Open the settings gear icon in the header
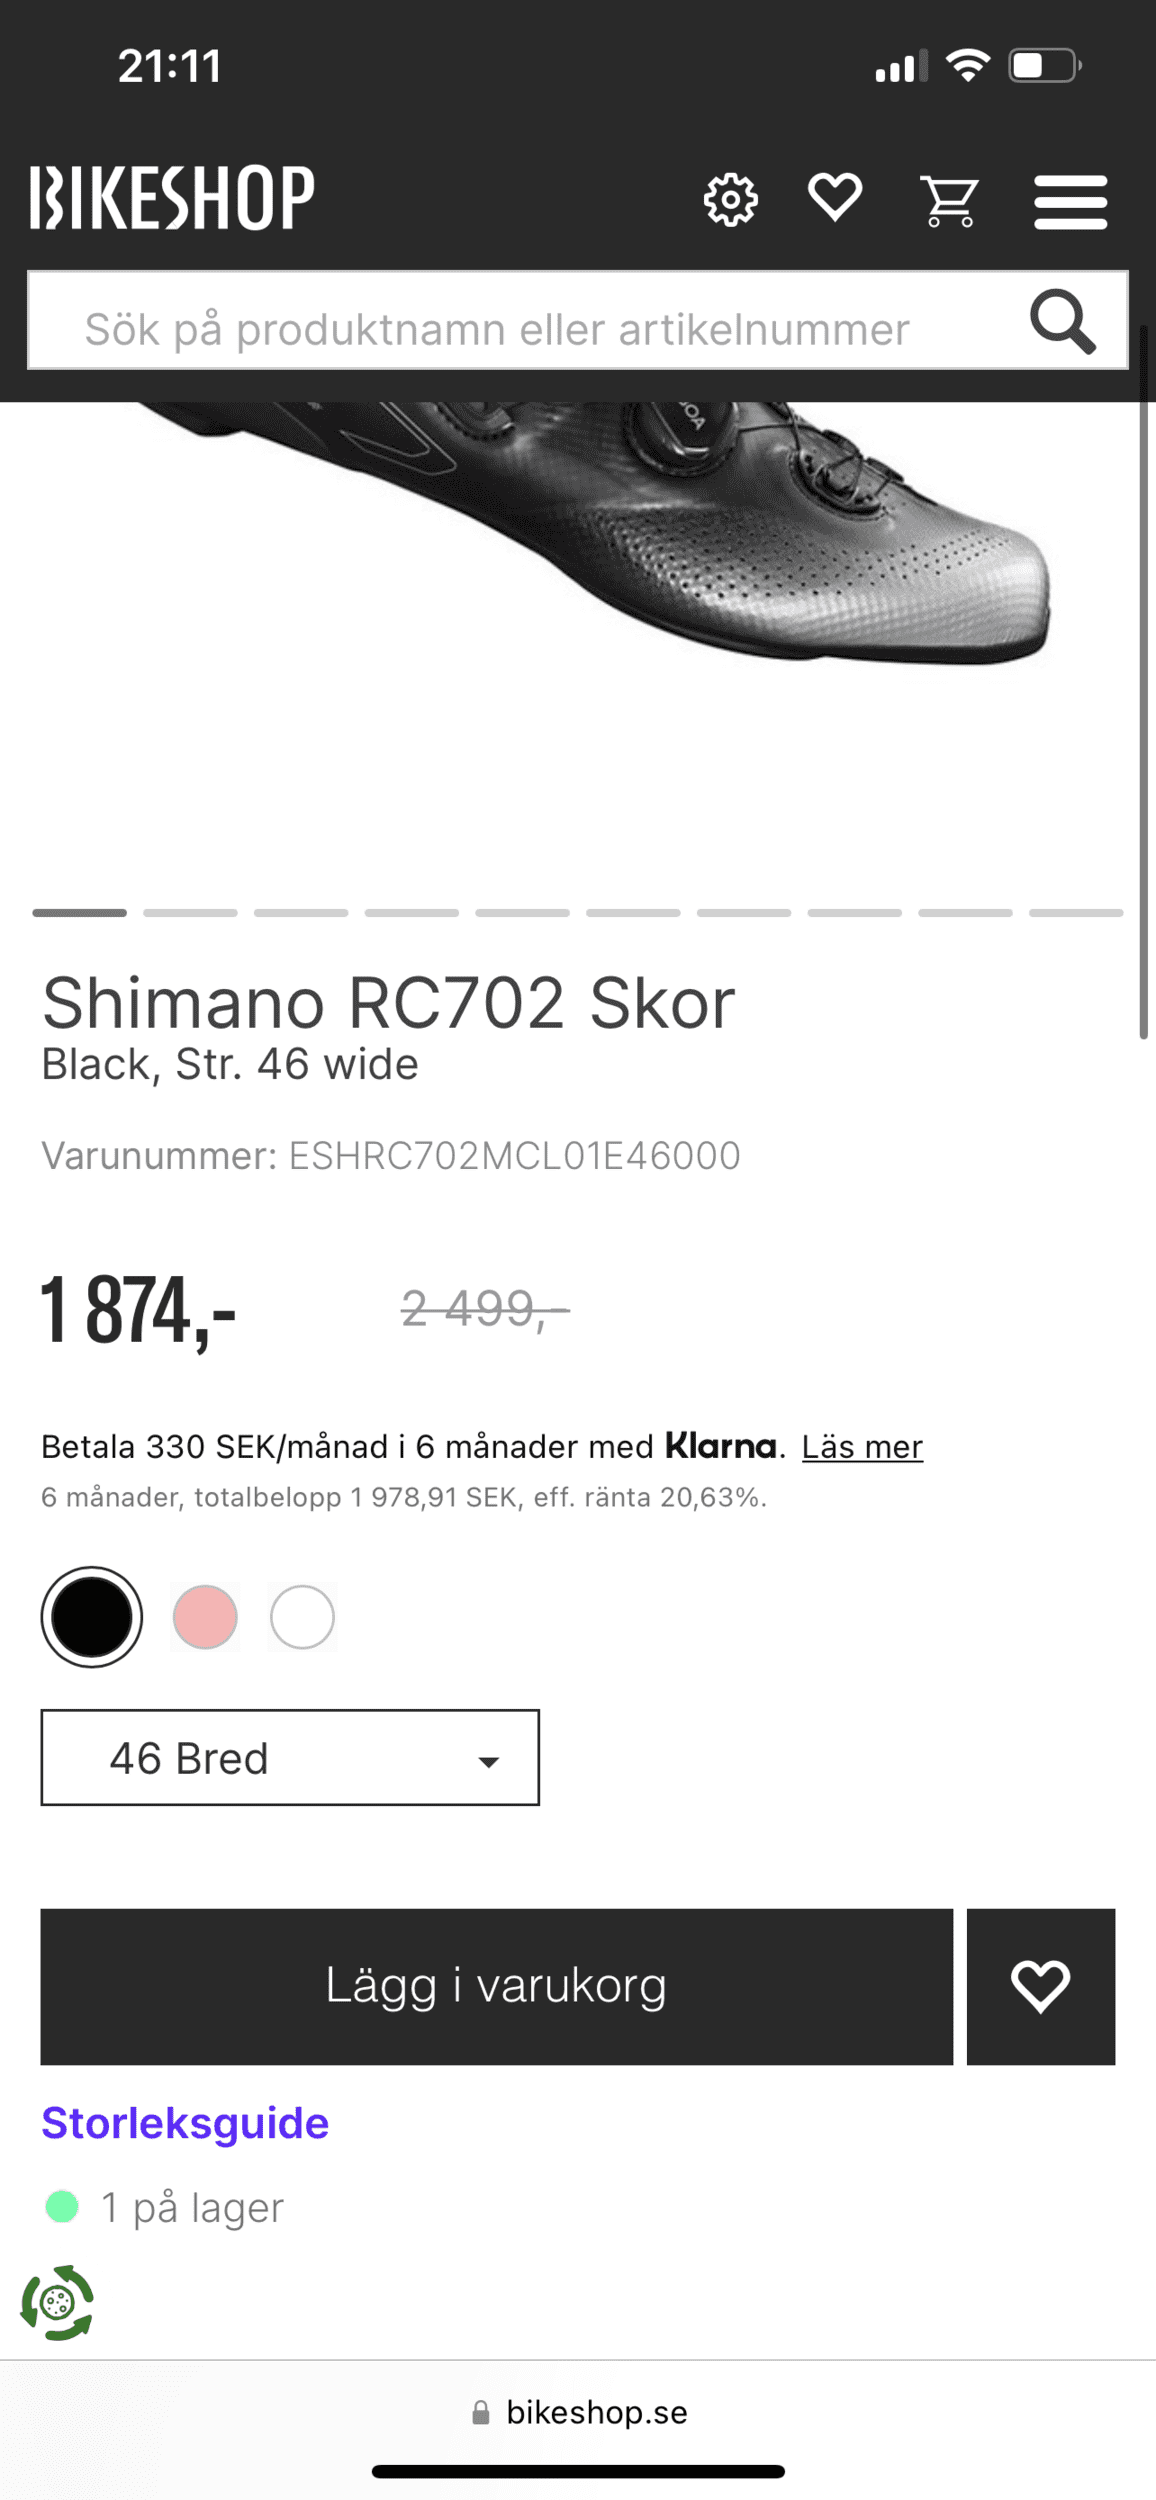 (x=731, y=199)
